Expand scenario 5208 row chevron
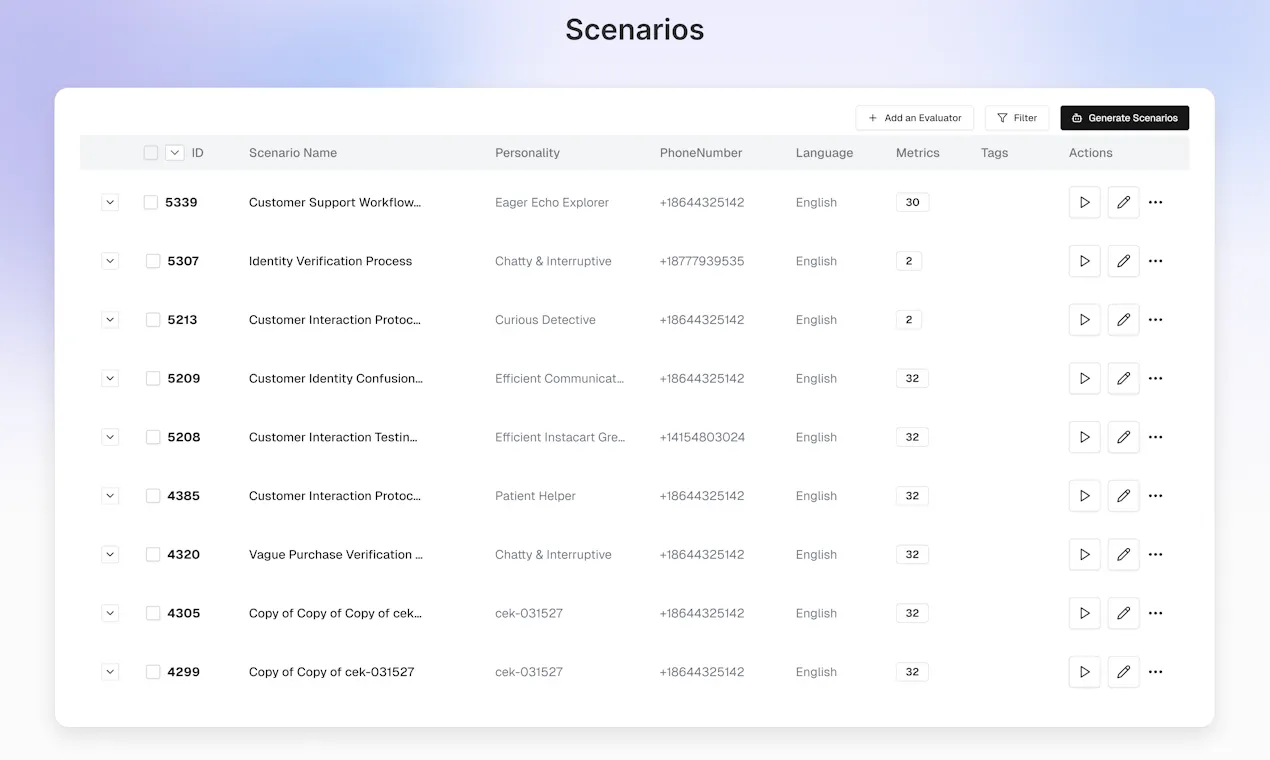Viewport: 1270px width, 760px height. tap(110, 437)
